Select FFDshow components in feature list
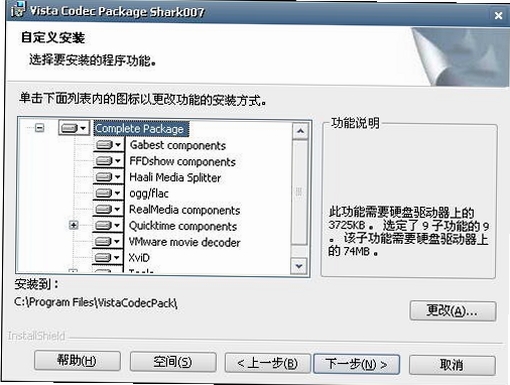Viewport: 510px width, 385px height. pyautogui.click(x=182, y=161)
